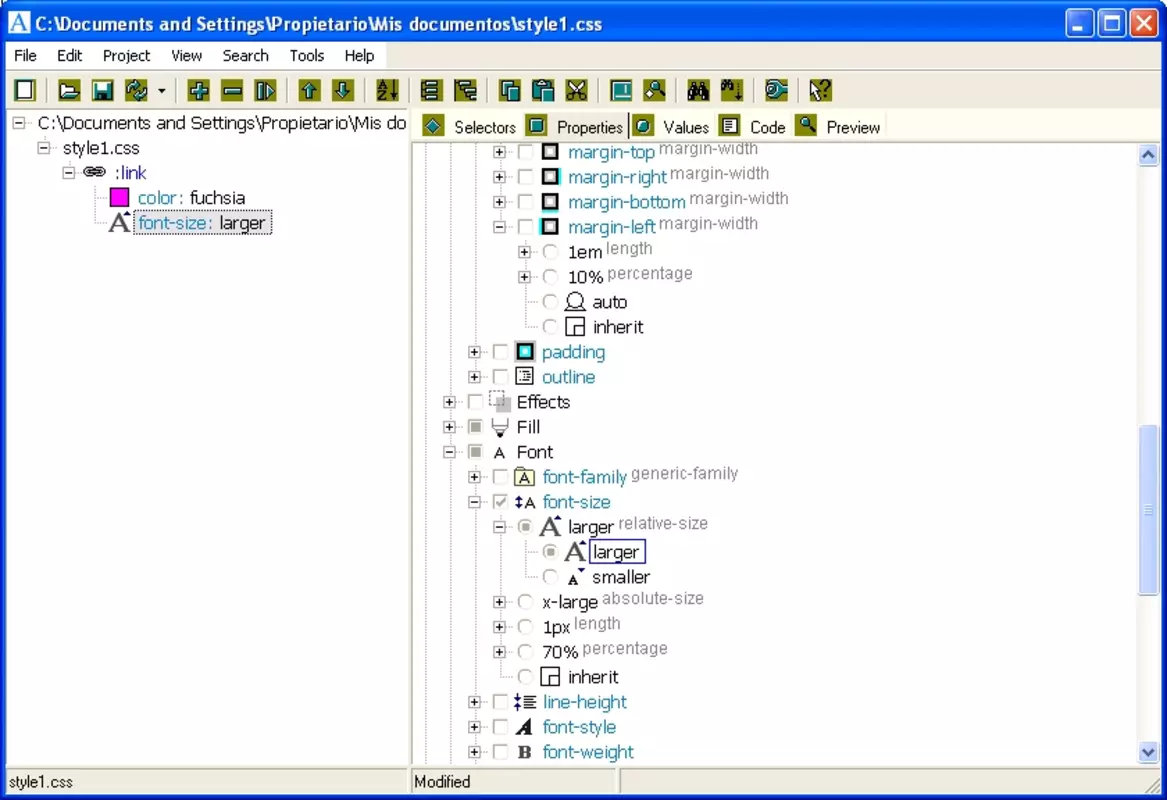Check the padding property checkbox

point(500,352)
